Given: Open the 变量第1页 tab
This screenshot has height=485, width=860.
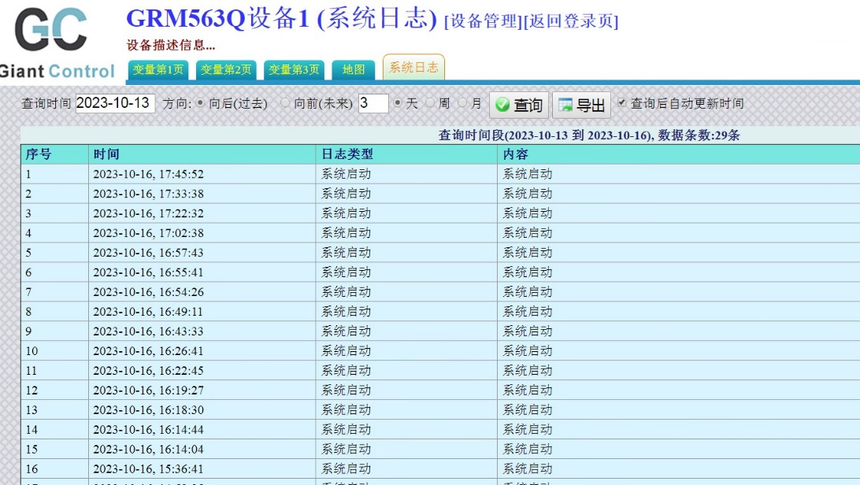Looking at the screenshot, I should (158, 70).
